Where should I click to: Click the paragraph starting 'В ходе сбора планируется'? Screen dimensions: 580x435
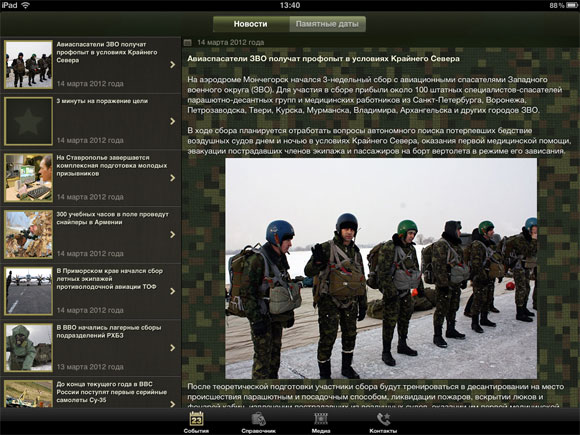pos(379,141)
